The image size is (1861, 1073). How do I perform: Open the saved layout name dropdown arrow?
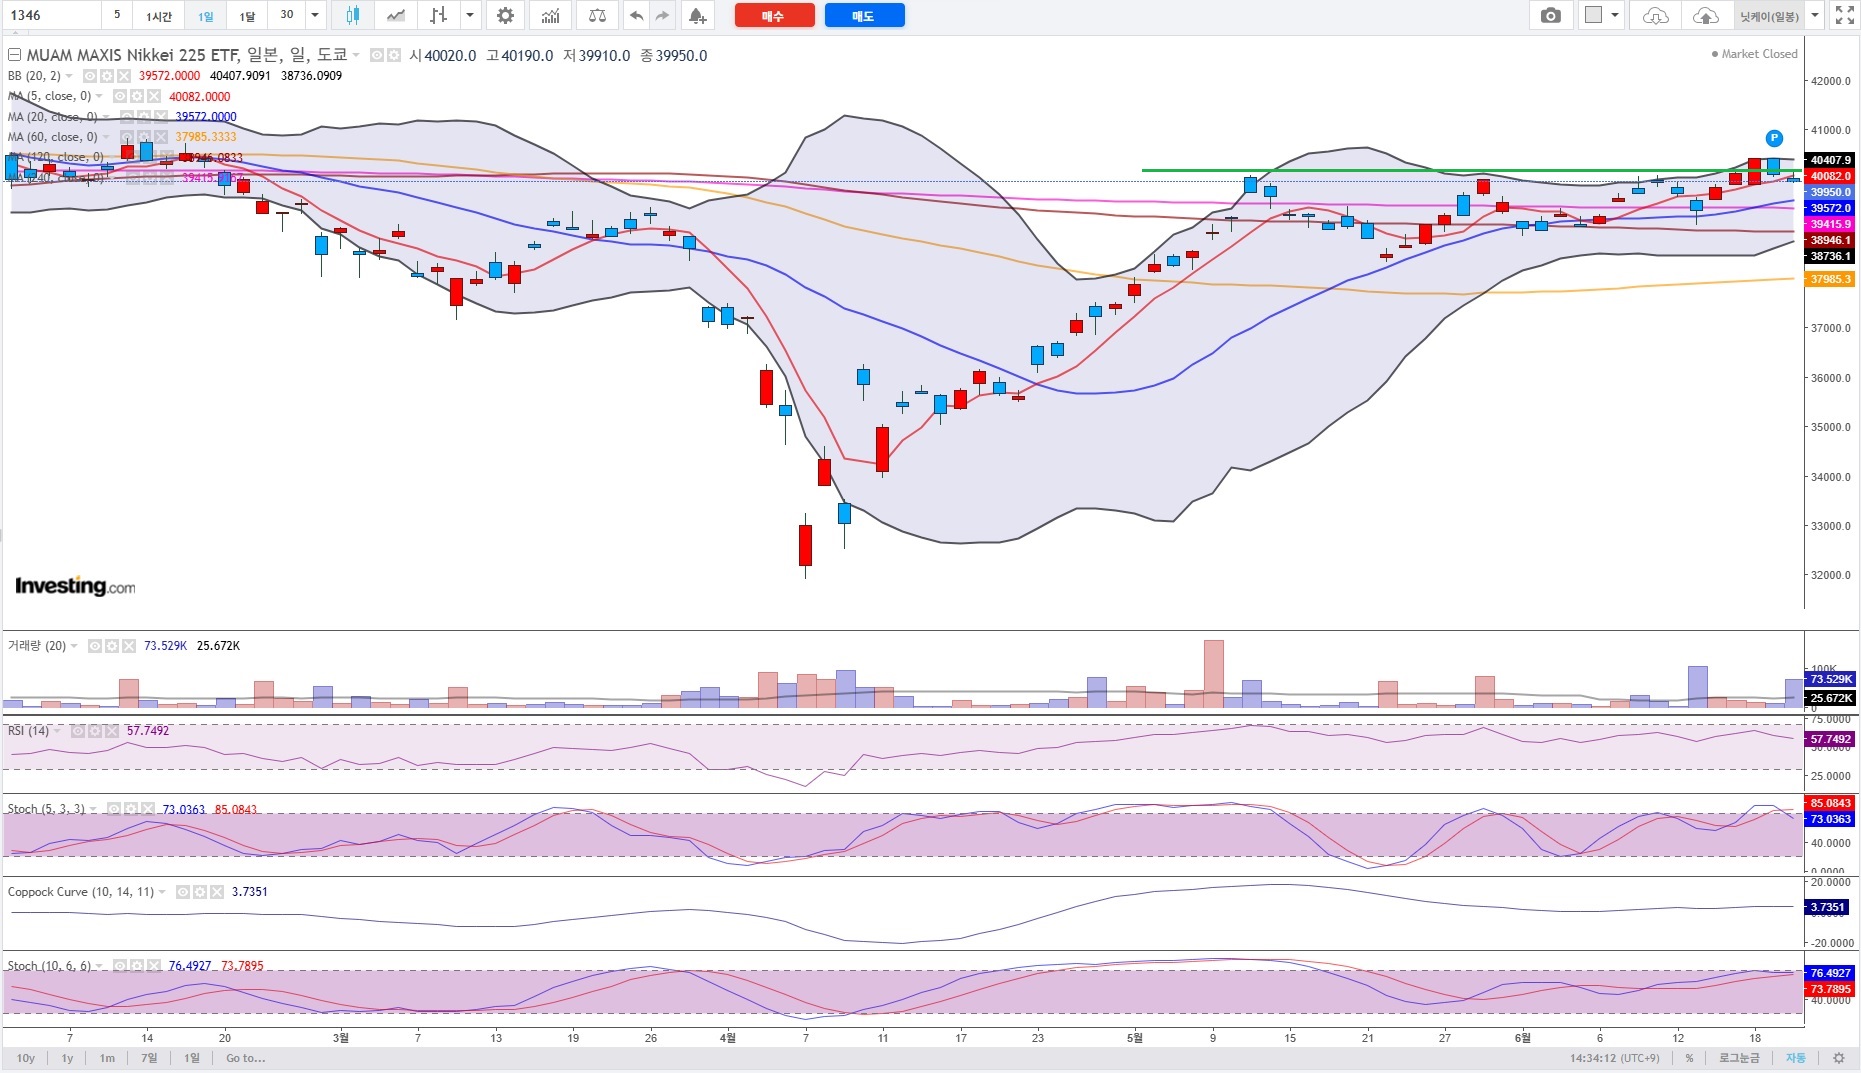[x=1815, y=15]
